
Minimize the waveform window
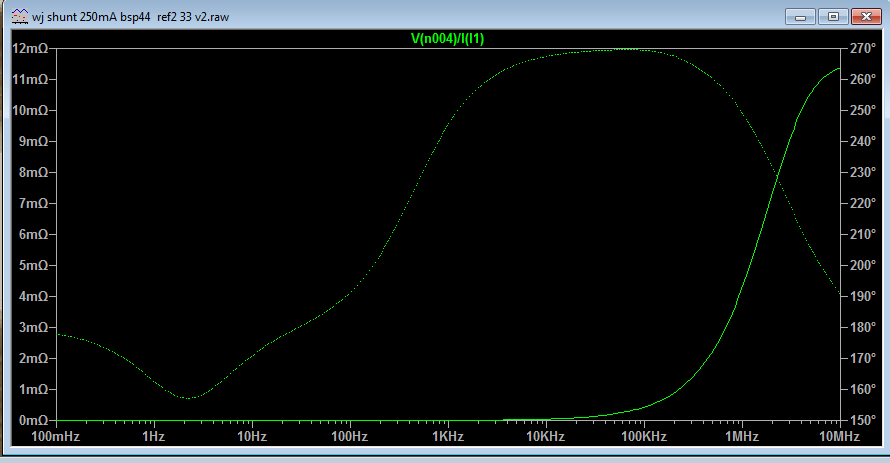click(x=800, y=17)
